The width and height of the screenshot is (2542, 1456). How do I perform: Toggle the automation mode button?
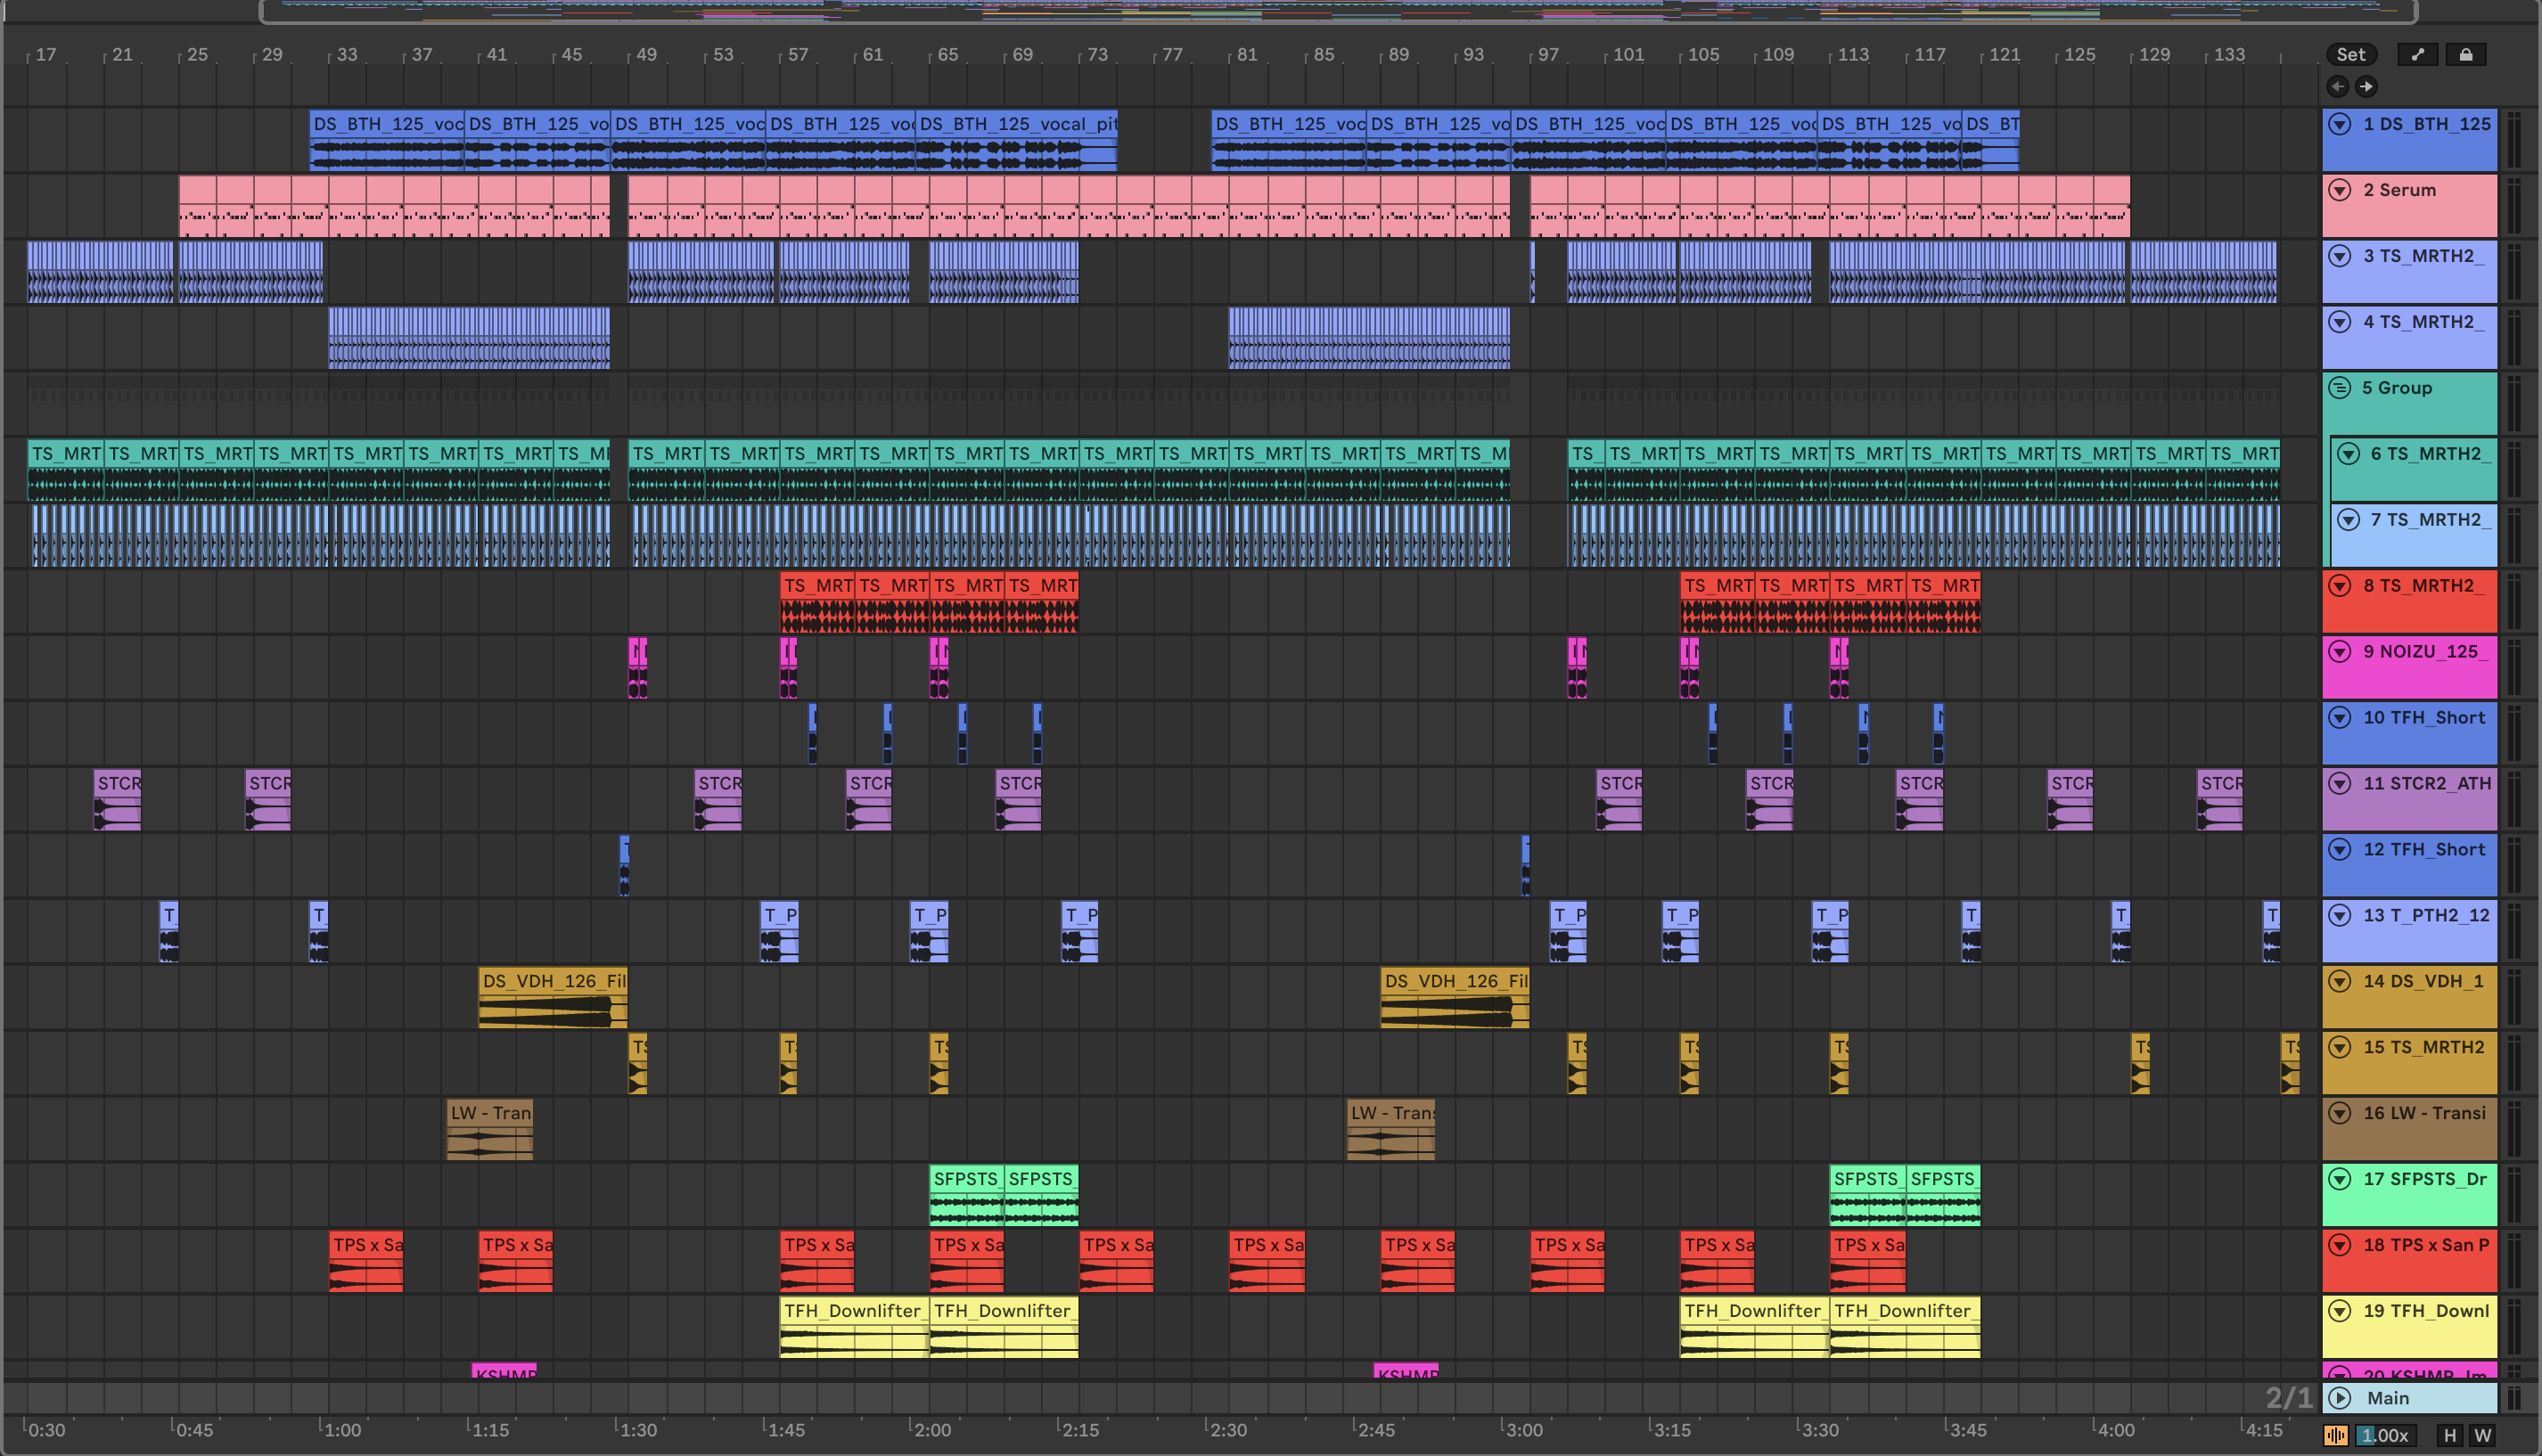click(2417, 55)
